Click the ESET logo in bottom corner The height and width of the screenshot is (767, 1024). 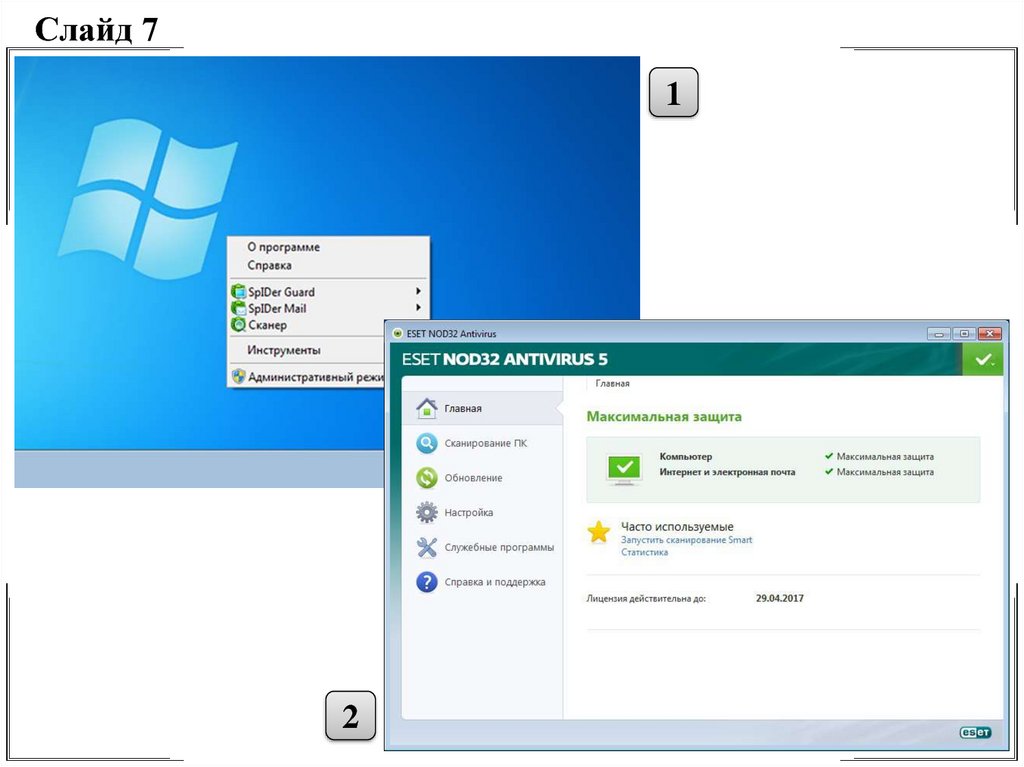click(975, 732)
